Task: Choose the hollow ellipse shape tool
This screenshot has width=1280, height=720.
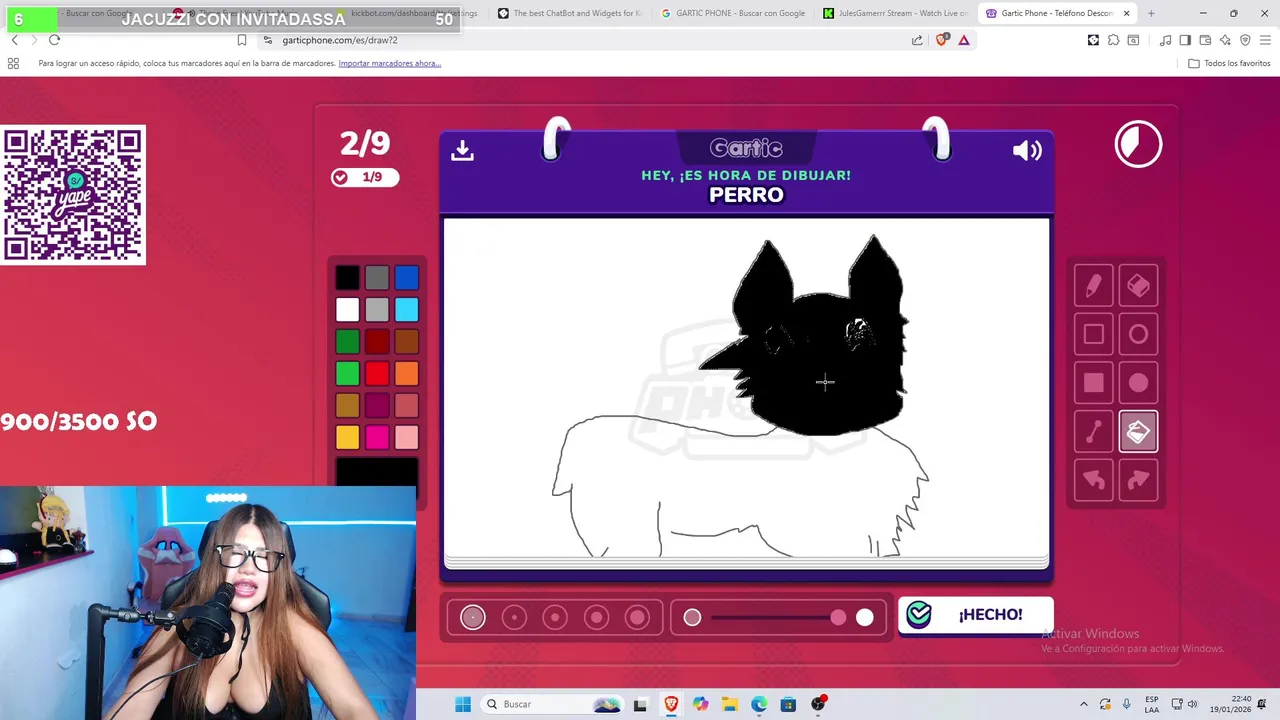Action: tap(1138, 335)
